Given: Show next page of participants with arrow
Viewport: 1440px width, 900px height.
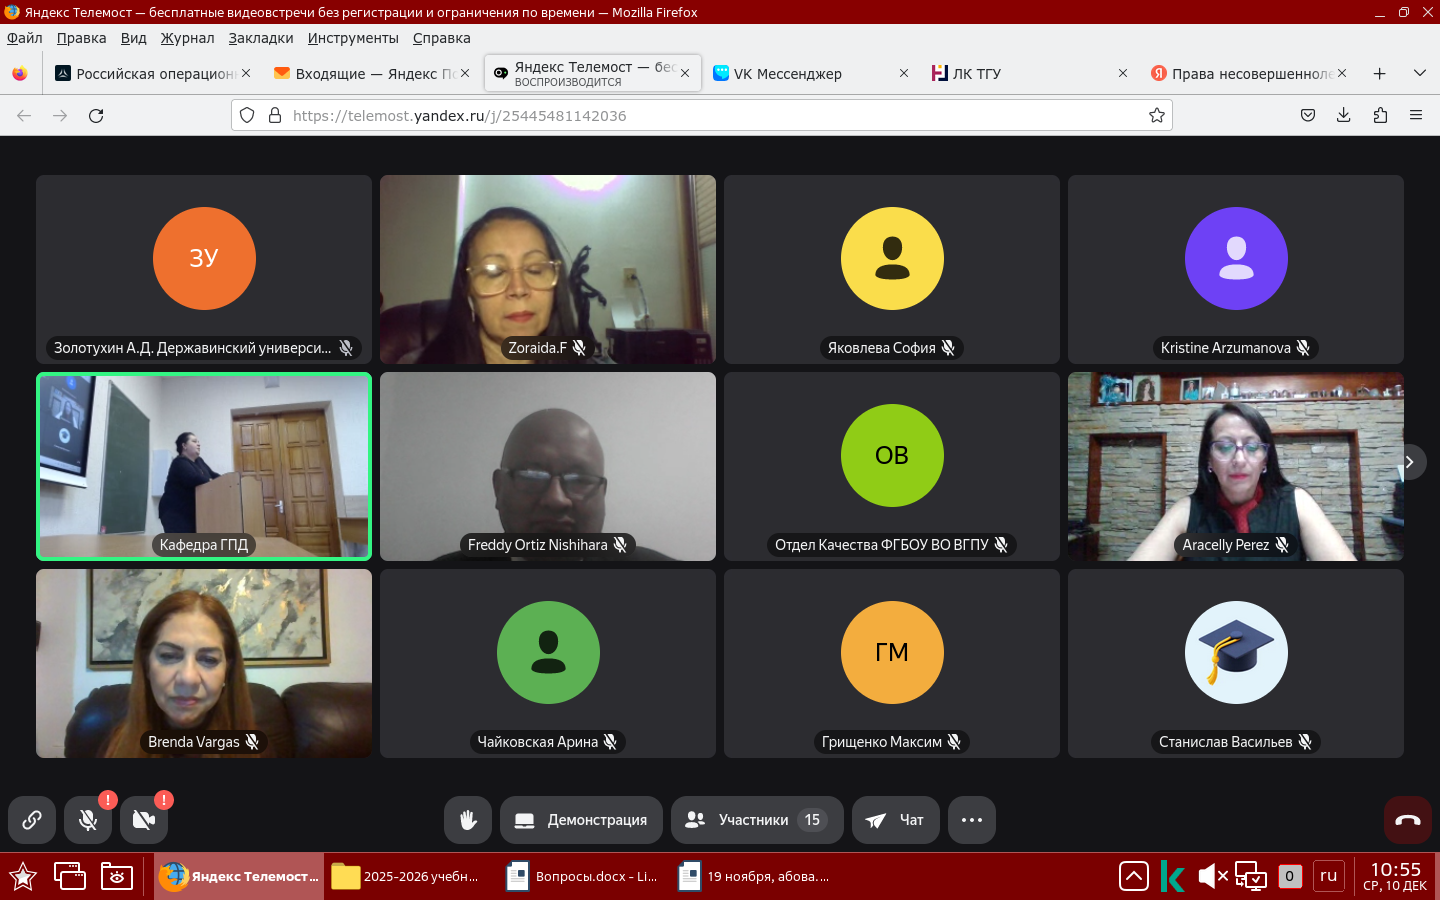Looking at the screenshot, I should (1410, 462).
